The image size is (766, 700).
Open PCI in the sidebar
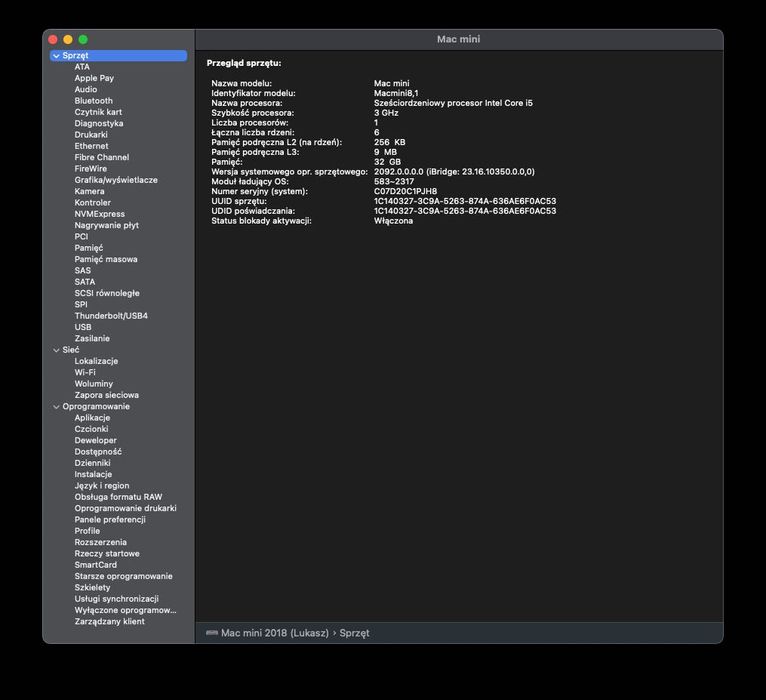[81, 236]
